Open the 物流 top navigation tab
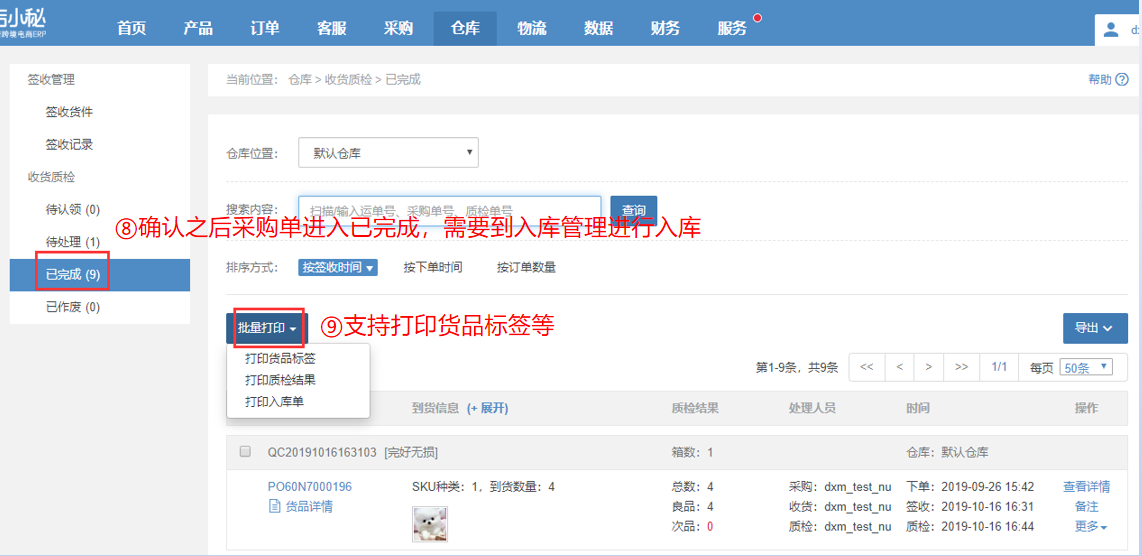Screen dimensions: 1142x556 [x=532, y=28]
